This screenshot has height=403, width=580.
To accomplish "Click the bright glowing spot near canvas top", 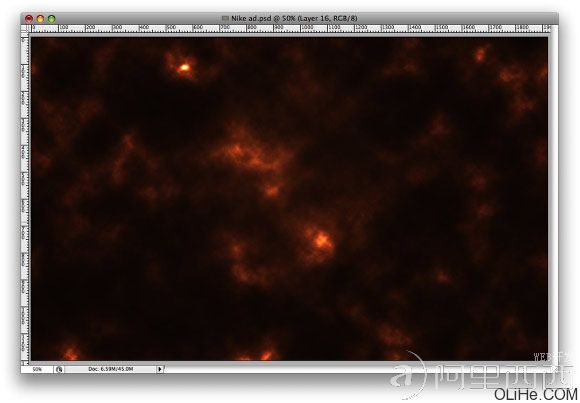I will click(x=184, y=68).
